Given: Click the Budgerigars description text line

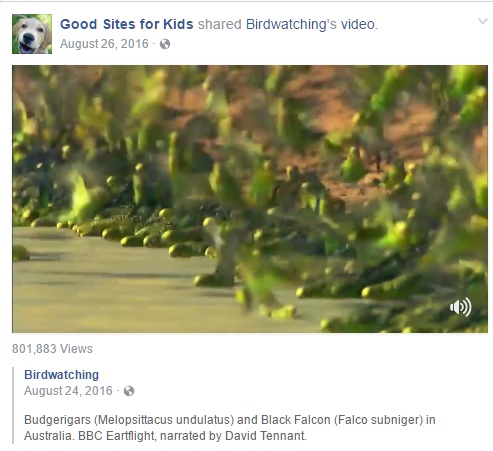Looking at the screenshot, I should (x=230, y=420).
